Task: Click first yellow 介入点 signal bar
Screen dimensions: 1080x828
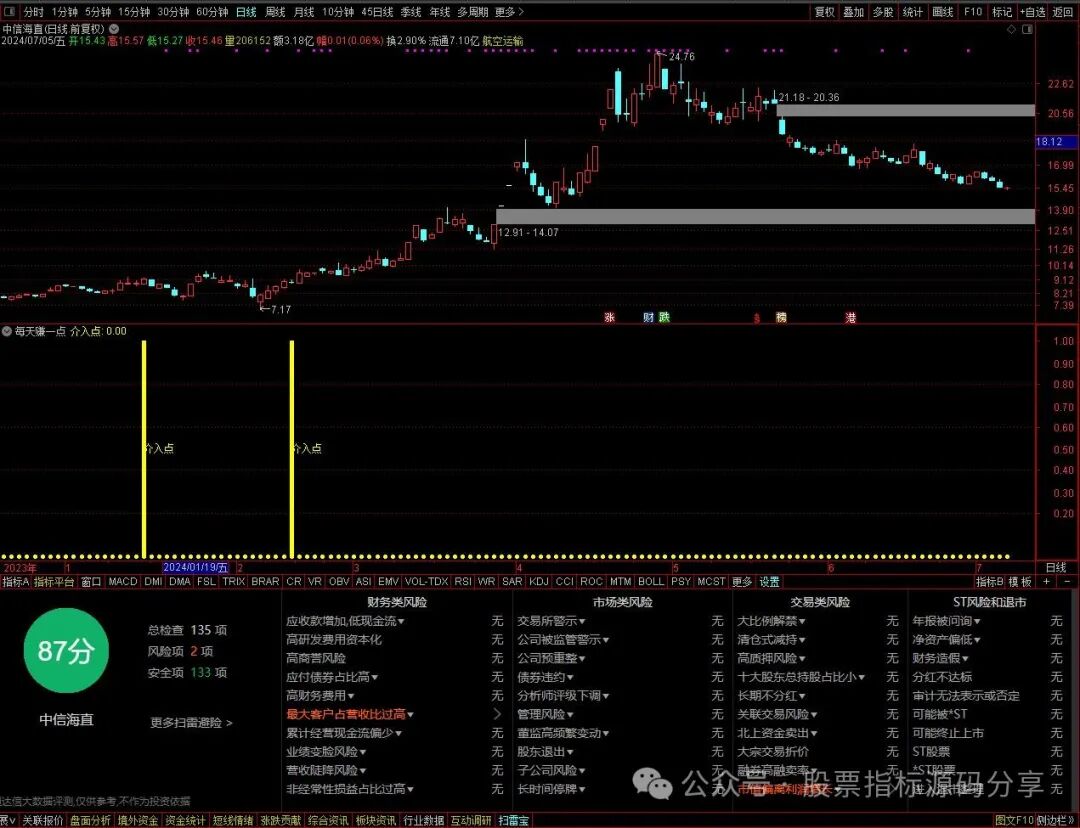Action: tap(144, 448)
